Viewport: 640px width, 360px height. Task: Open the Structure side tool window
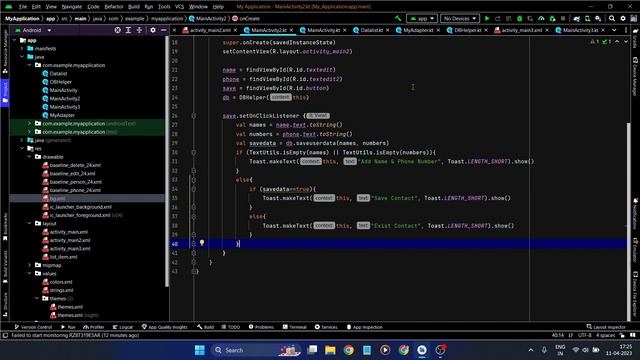[x=5, y=304]
